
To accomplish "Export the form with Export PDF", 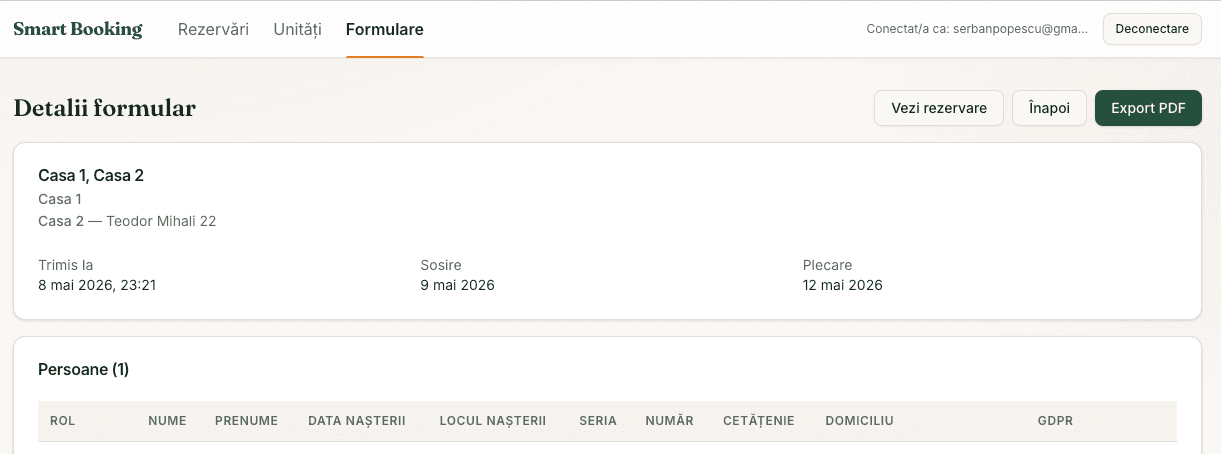I will pos(1148,108).
